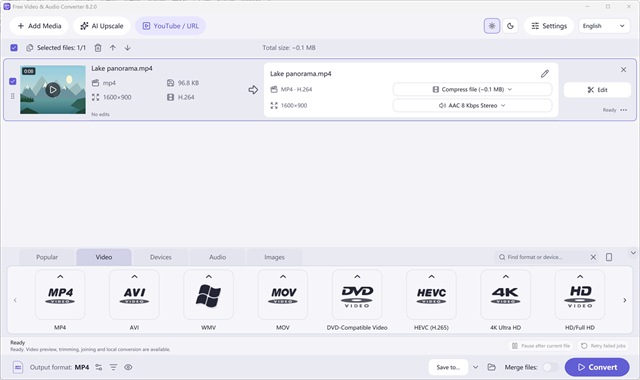Rename output file with pencil icon
This screenshot has width=640, height=380.
click(544, 73)
